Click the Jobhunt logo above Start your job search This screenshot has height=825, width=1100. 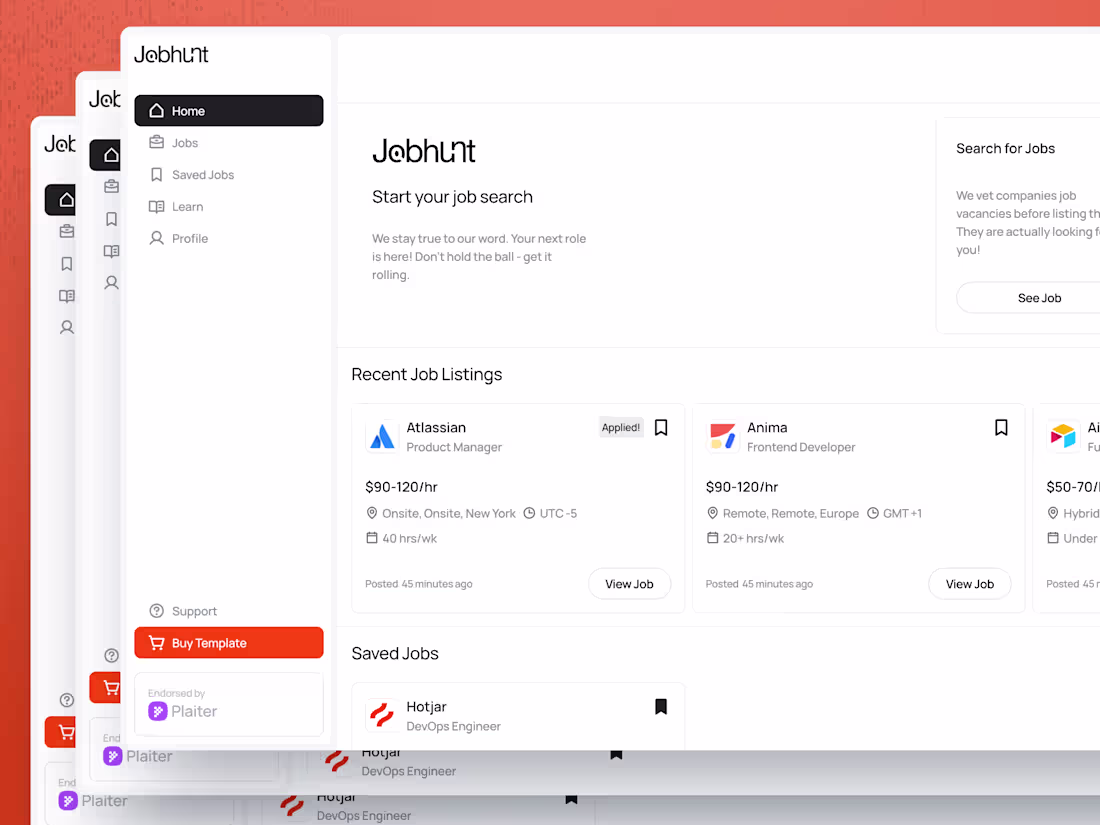pyautogui.click(x=424, y=151)
